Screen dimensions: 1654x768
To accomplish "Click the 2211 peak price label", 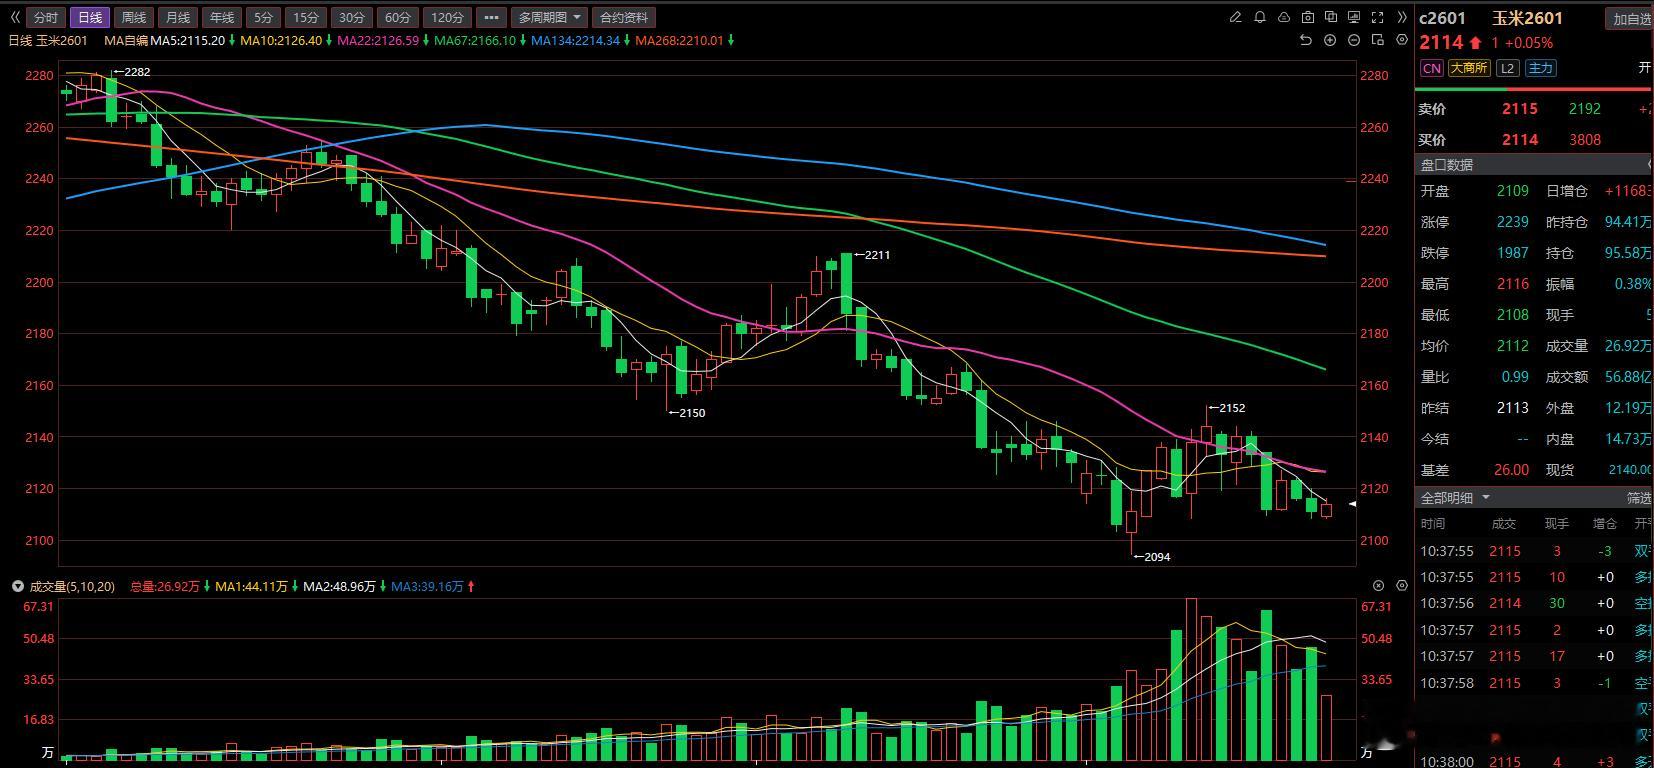I will [871, 255].
